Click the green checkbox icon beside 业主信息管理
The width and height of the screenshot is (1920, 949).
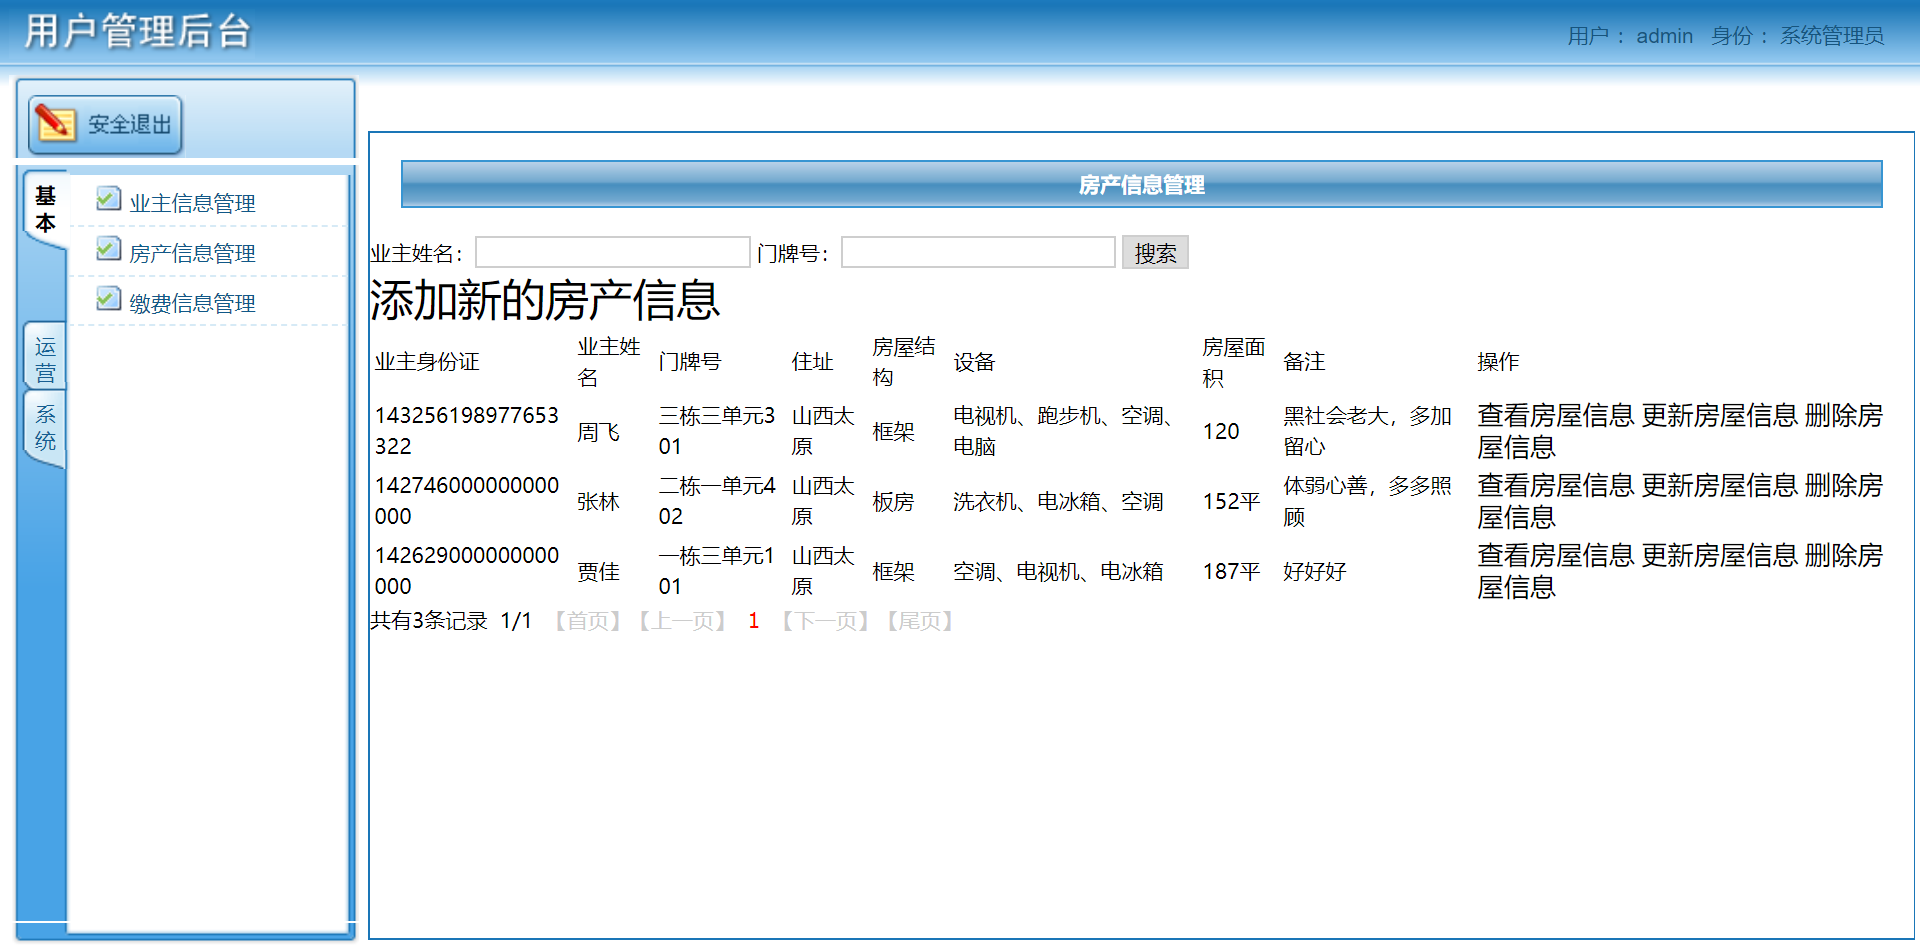107,198
